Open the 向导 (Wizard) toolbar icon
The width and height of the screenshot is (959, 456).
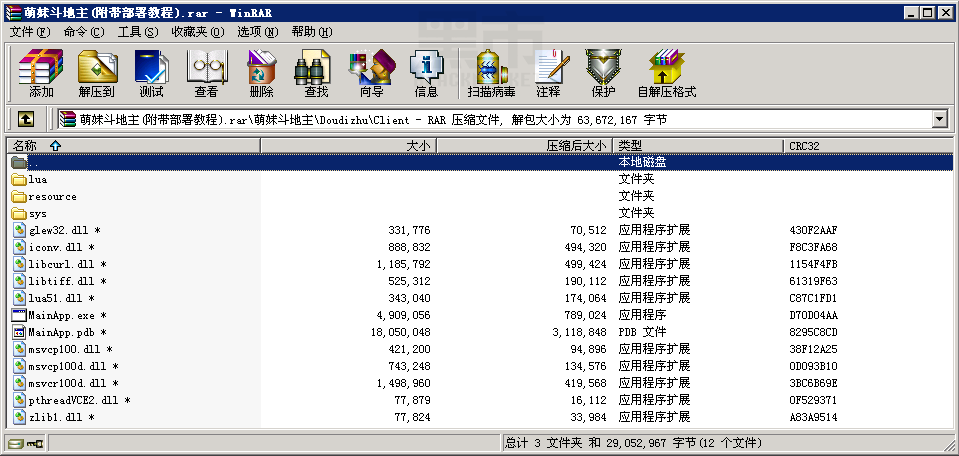371,67
